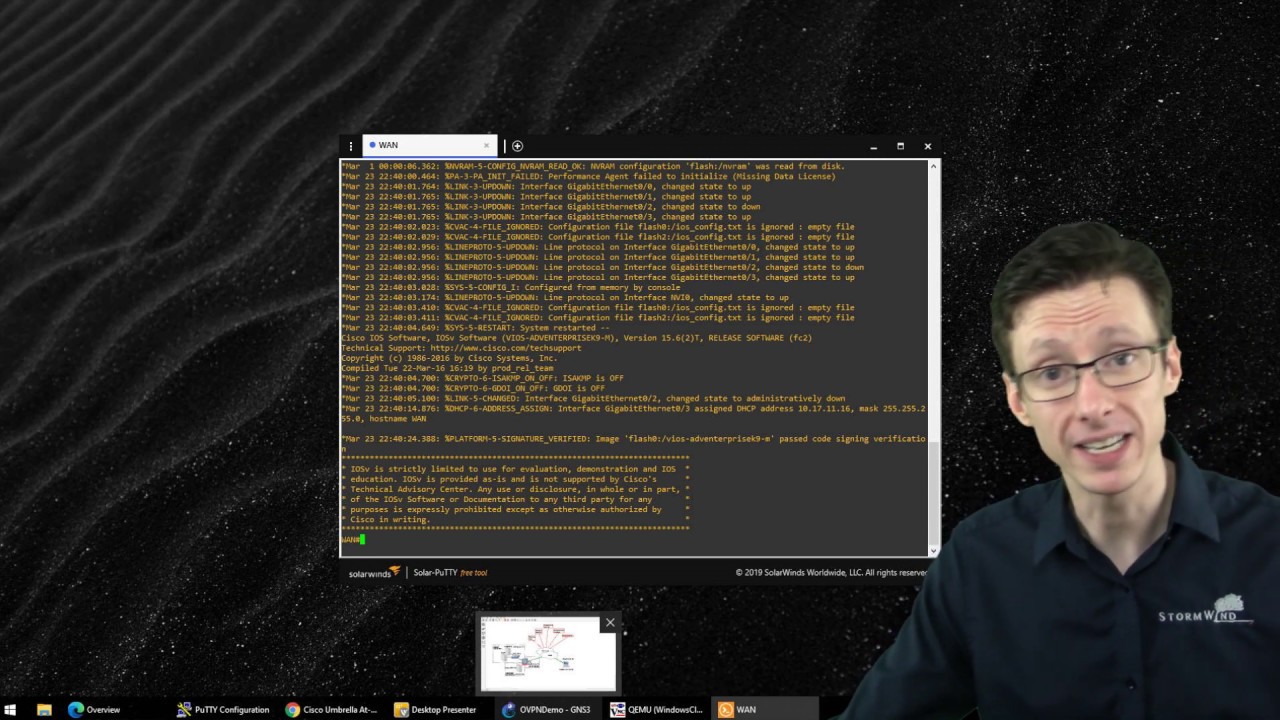
Task: Click the SolarWinds logo in footer
Action: 374,572
